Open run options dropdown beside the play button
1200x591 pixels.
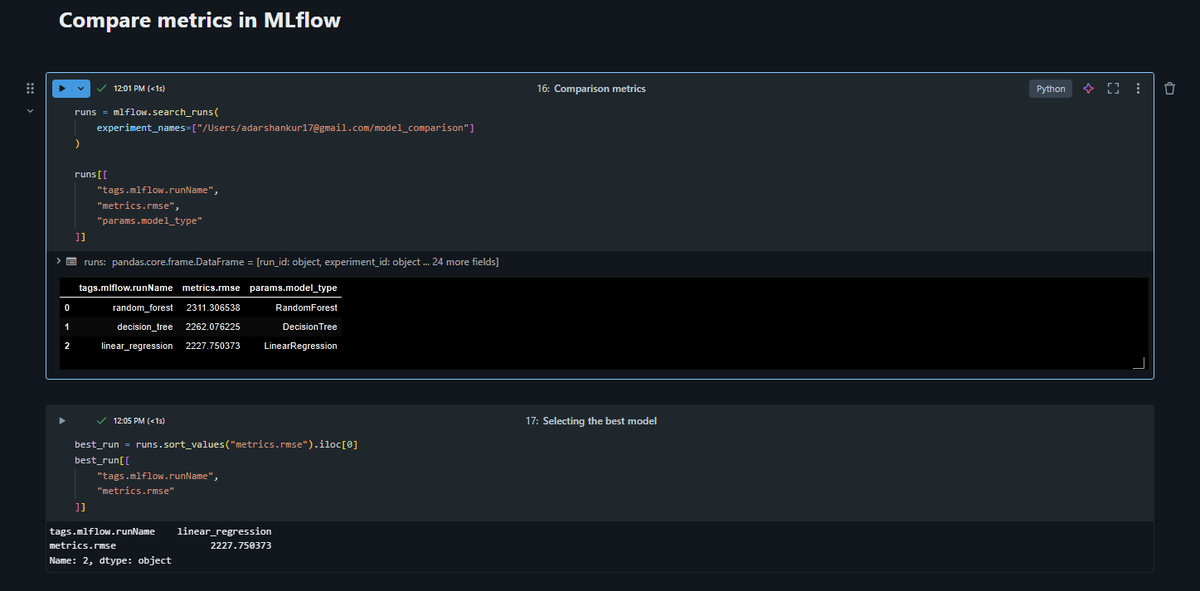coord(81,89)
